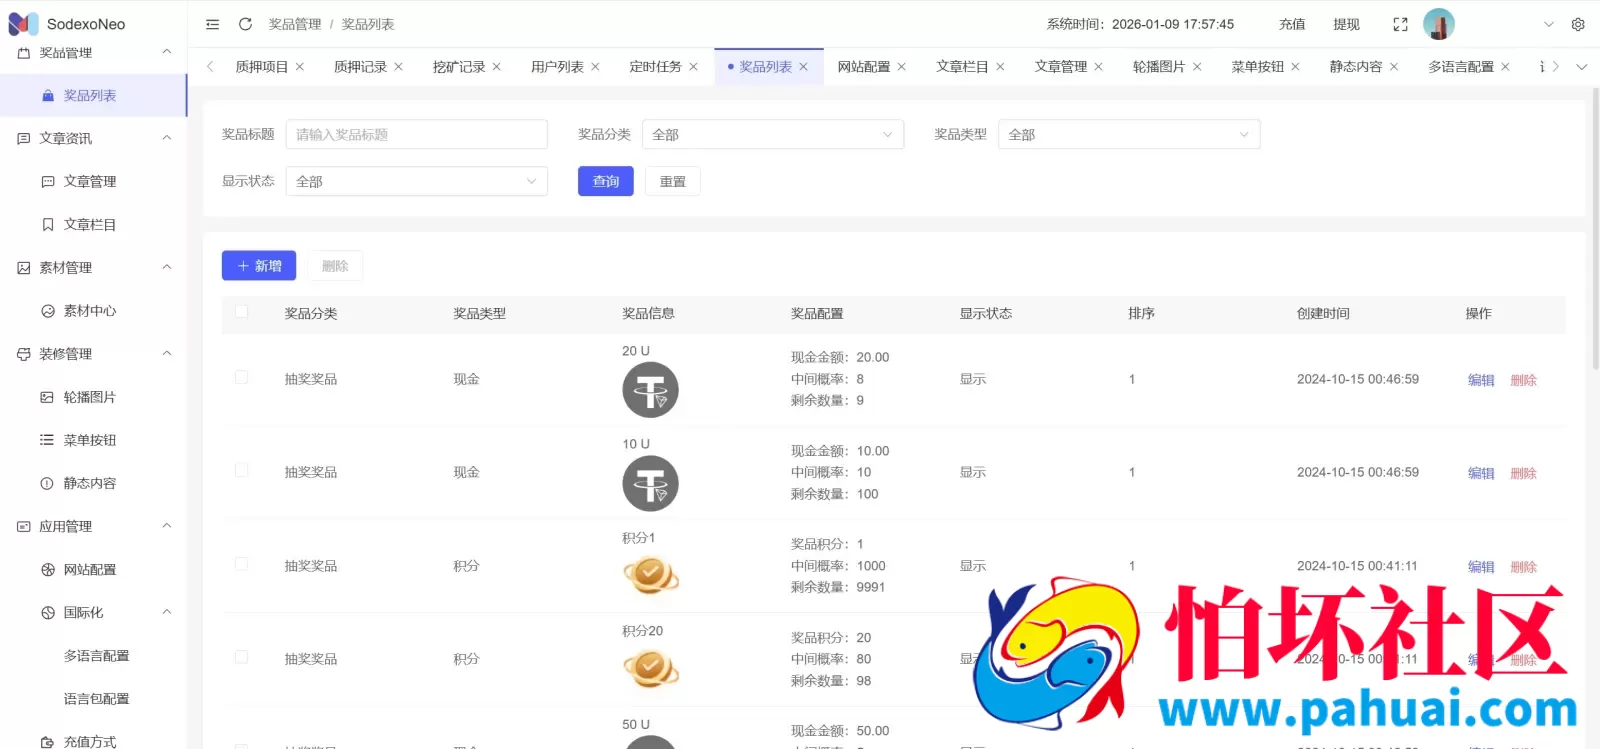This screenshot has width=1600, height=749.
Task: Open 奖品列表 in the sidebar
Action: (x=92, y=96)
